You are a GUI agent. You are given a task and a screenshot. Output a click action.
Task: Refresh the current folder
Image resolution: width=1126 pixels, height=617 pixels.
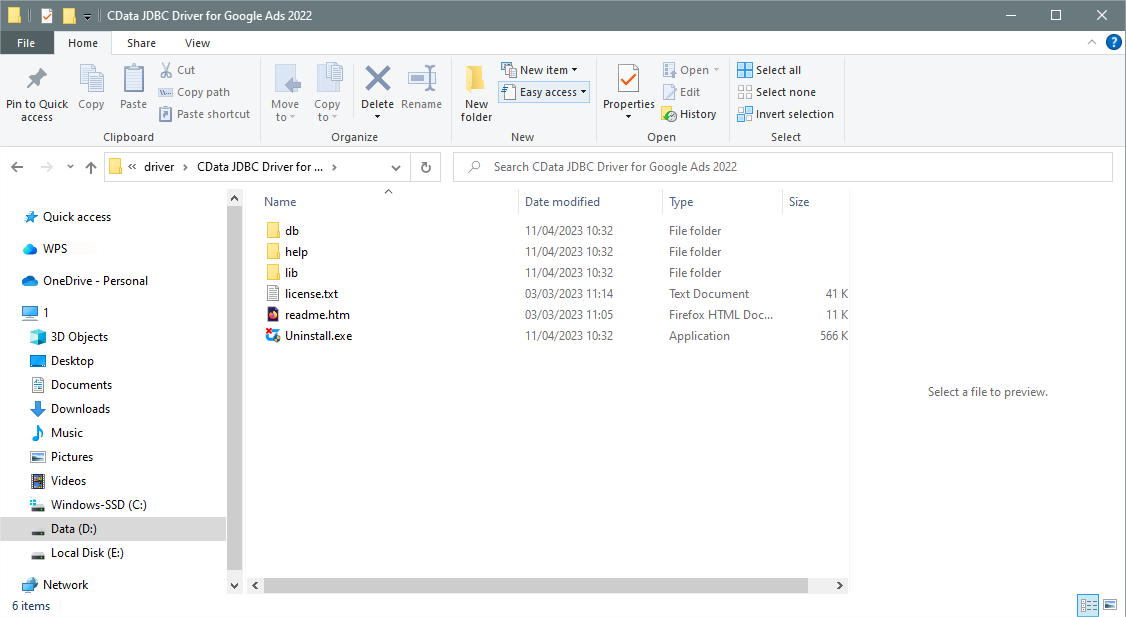(x=426, y=167)
